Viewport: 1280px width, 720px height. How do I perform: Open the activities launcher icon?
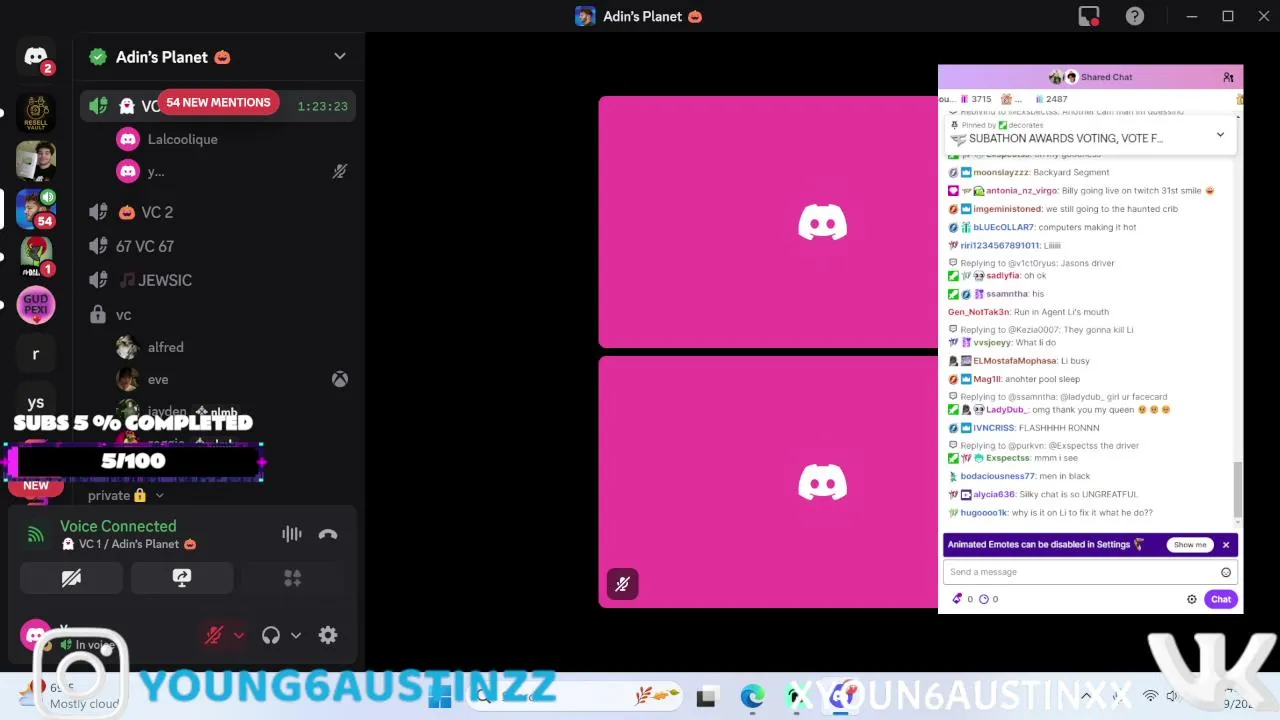(292, 578)
